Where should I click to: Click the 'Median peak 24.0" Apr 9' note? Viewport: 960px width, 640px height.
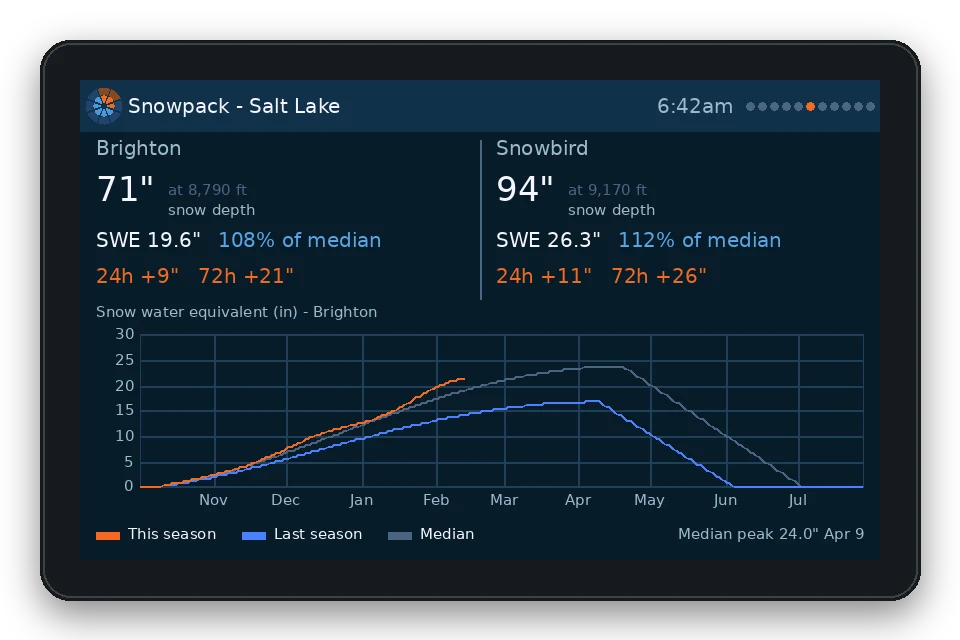click(771, 534)
